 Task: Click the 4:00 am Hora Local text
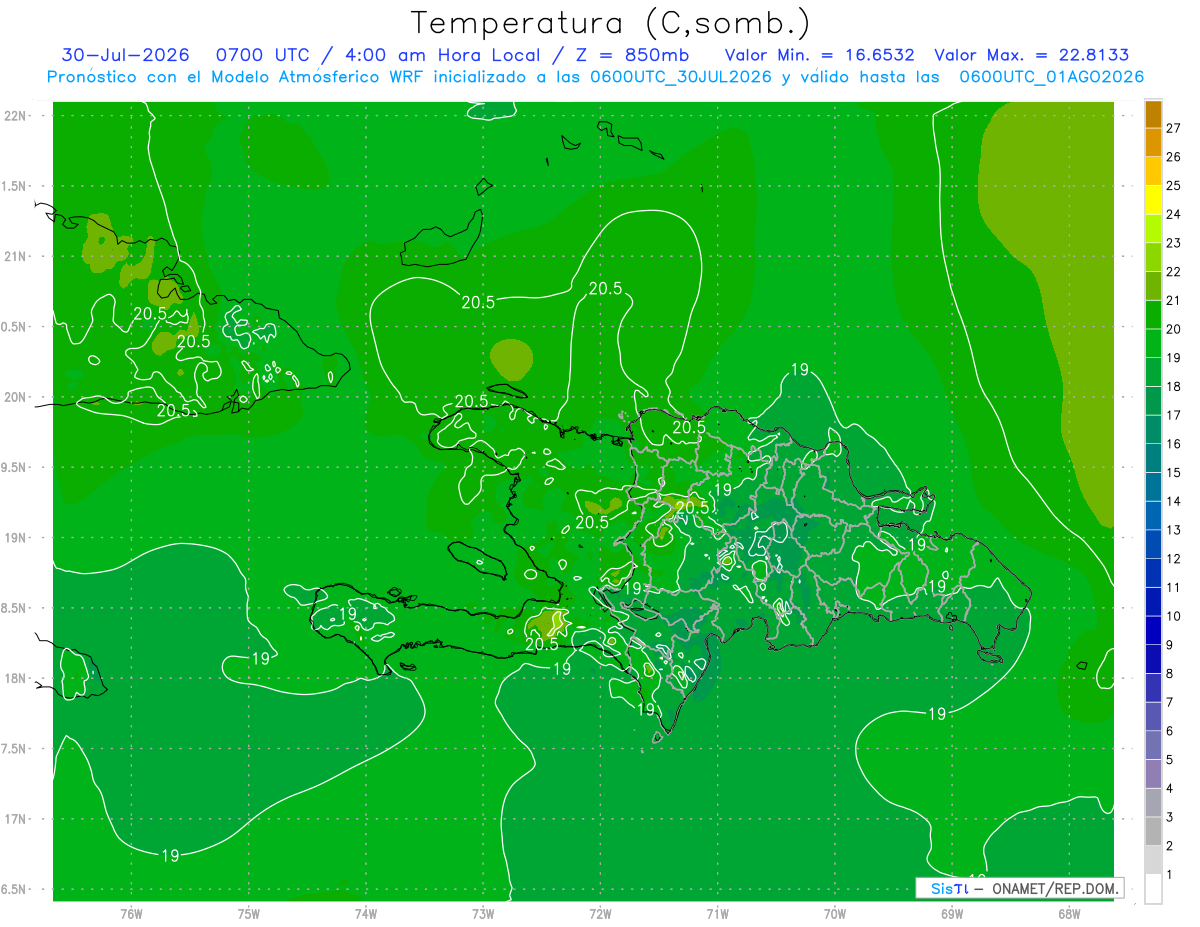(x=441, y=55)
